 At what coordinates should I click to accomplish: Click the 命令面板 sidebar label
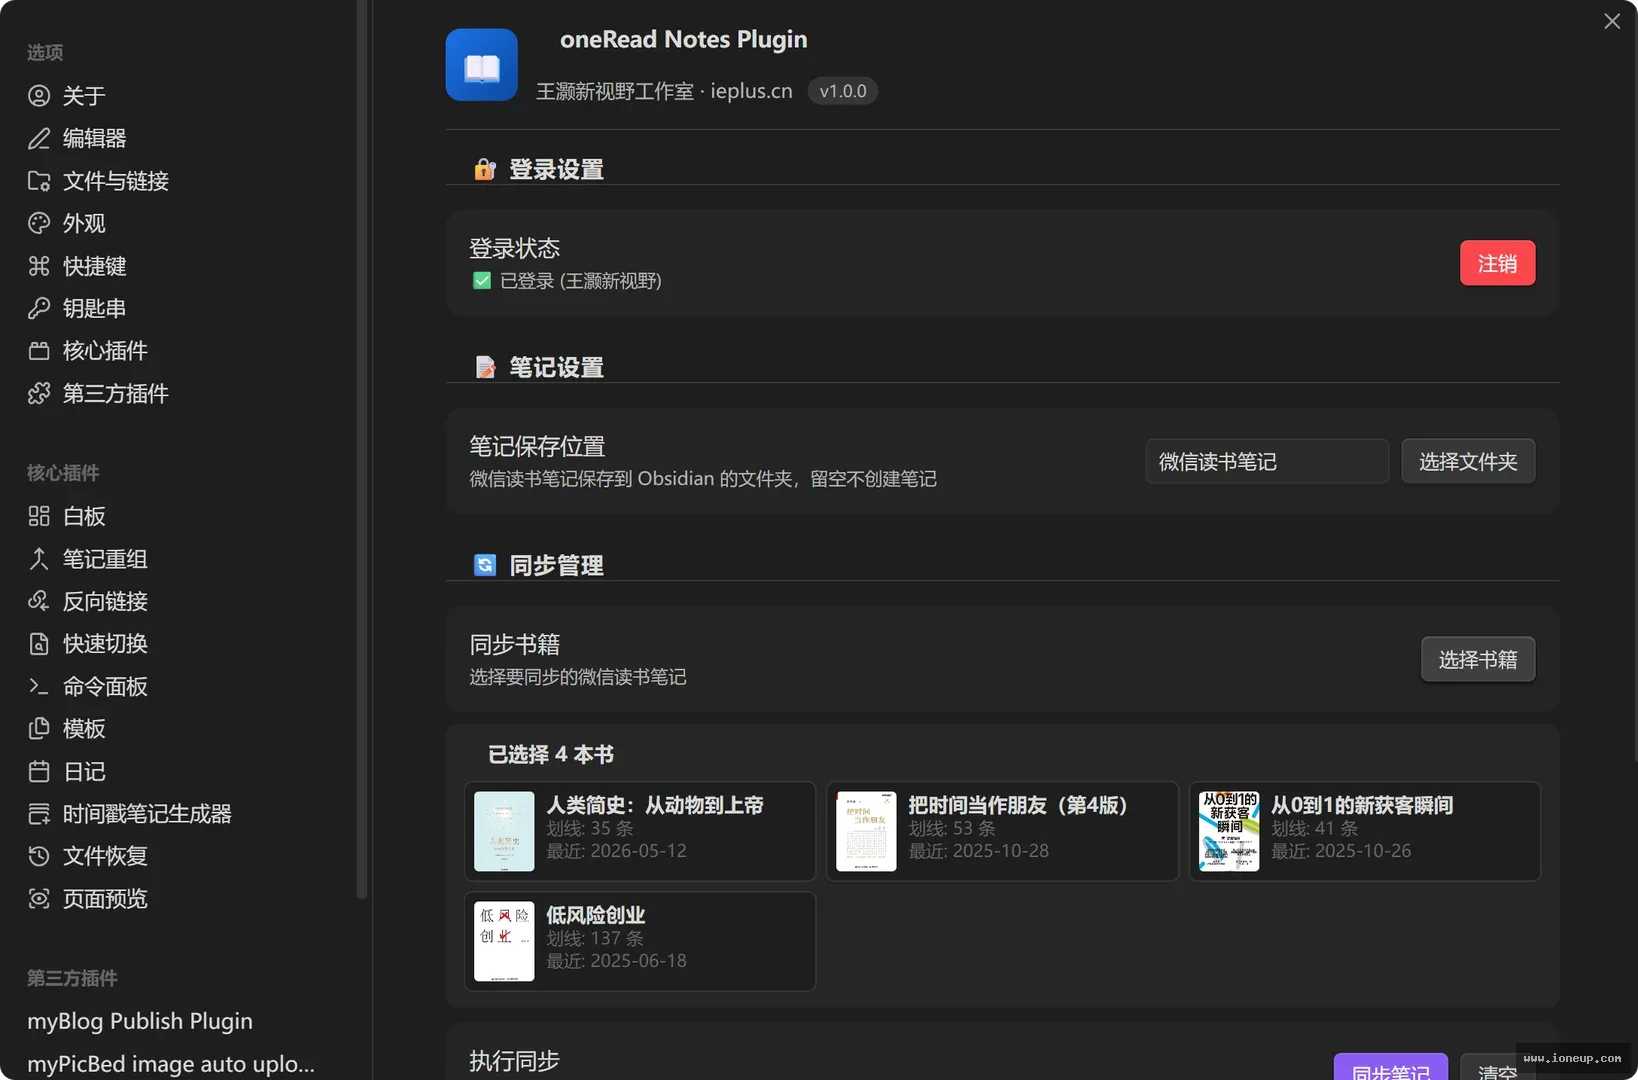tap(105, 686)
